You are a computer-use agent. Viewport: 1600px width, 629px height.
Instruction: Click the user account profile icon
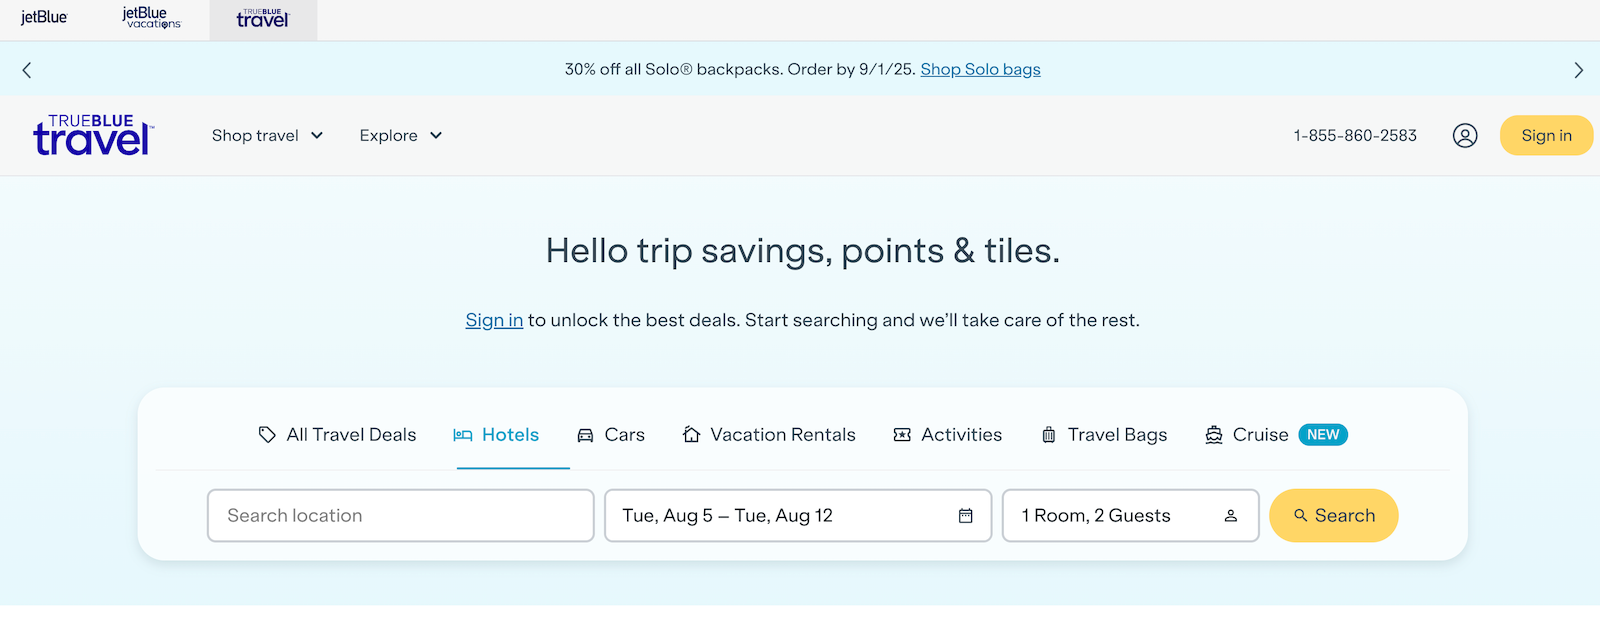click(1465, 136)
